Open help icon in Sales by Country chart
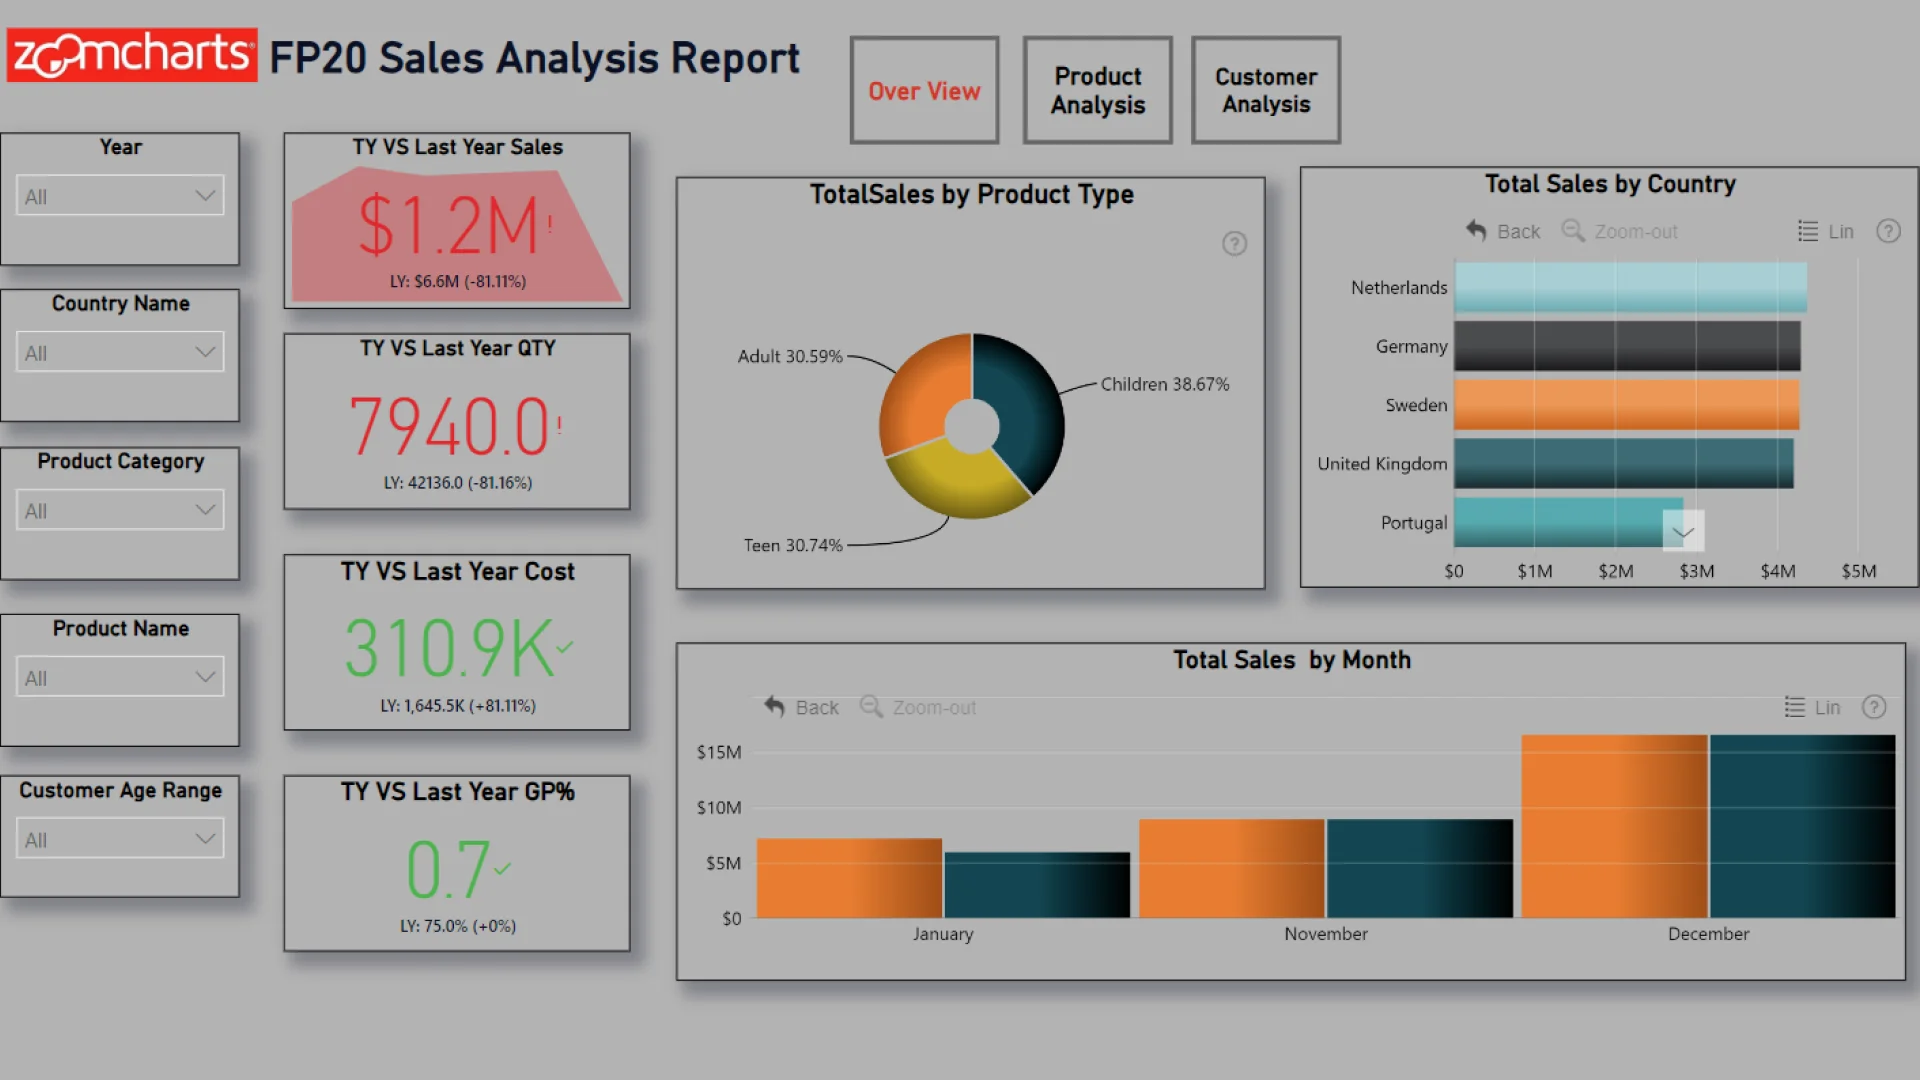Image resolution: width=1920 pixels, height=1080 pixels. pos(1888,231)
